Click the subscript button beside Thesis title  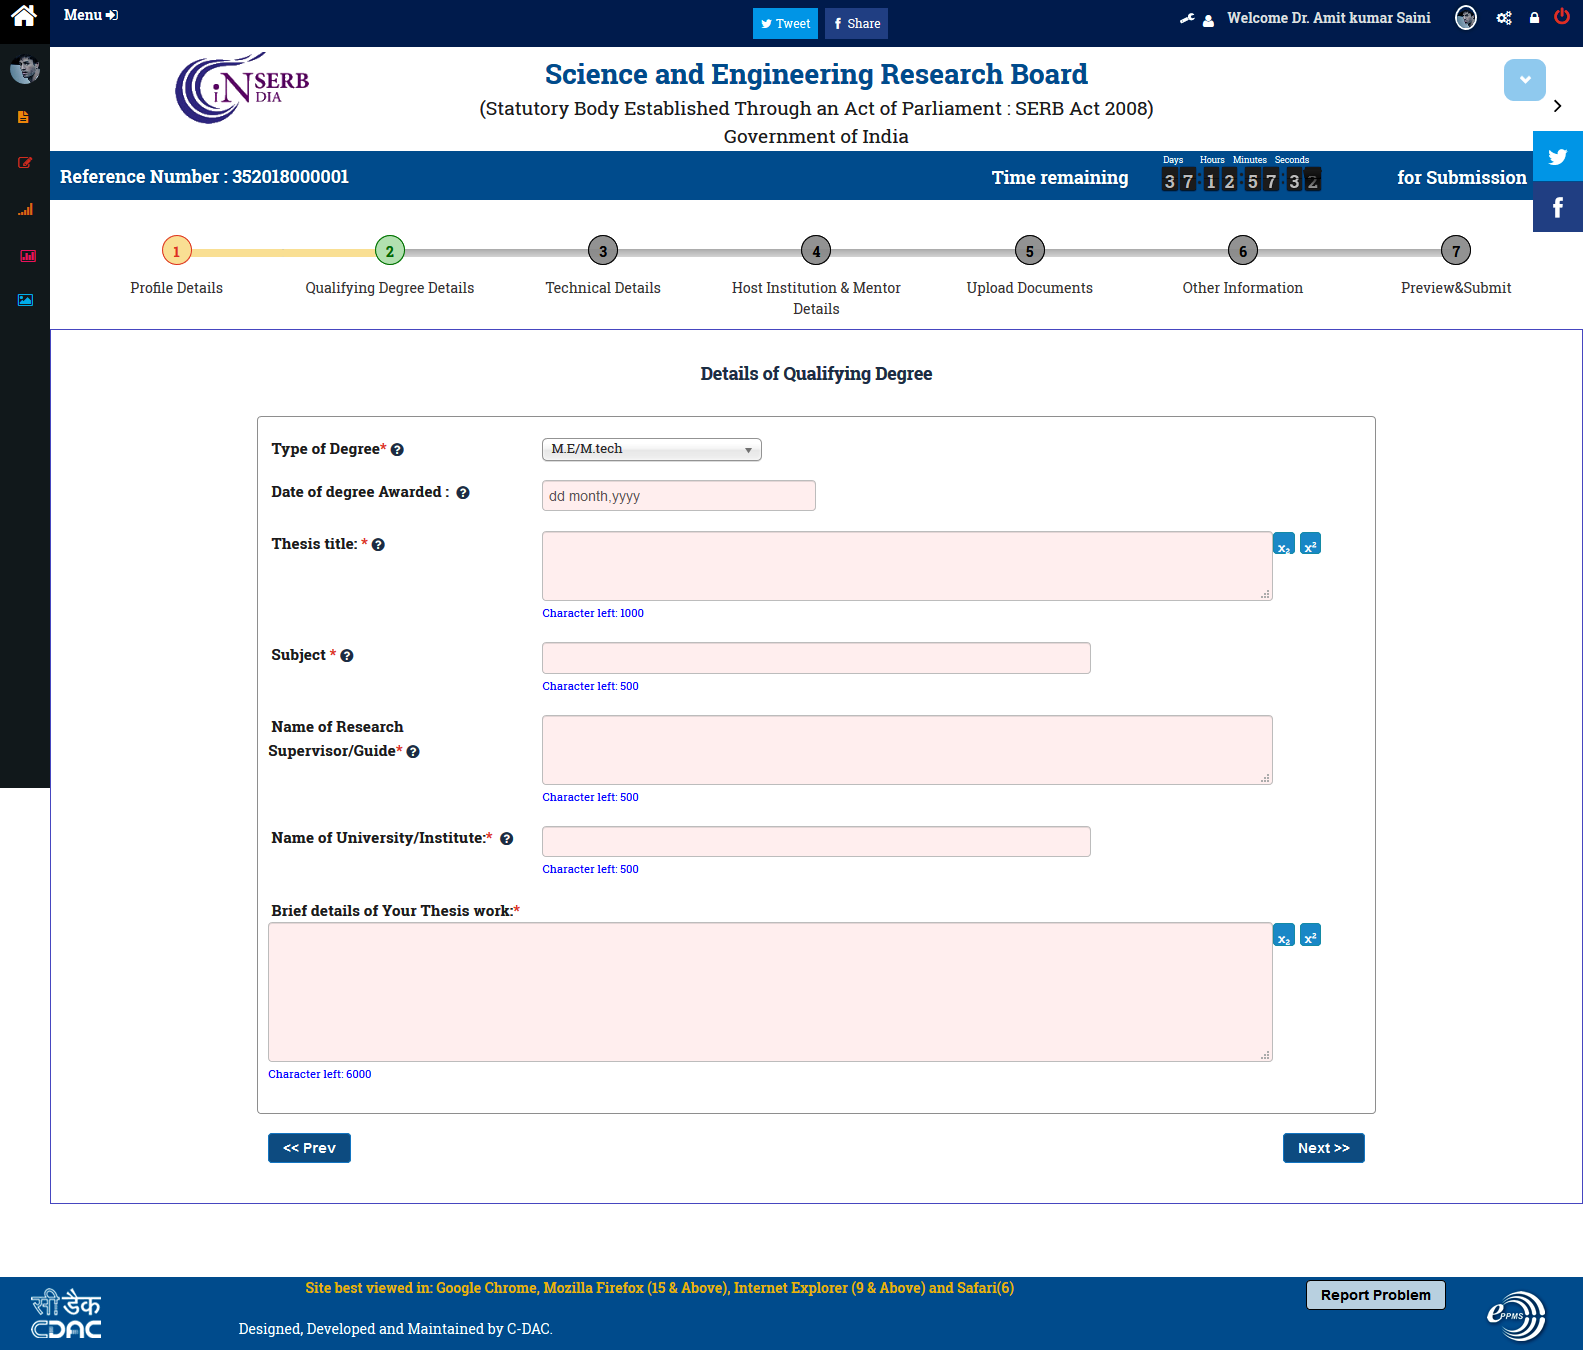(1284, 544)
